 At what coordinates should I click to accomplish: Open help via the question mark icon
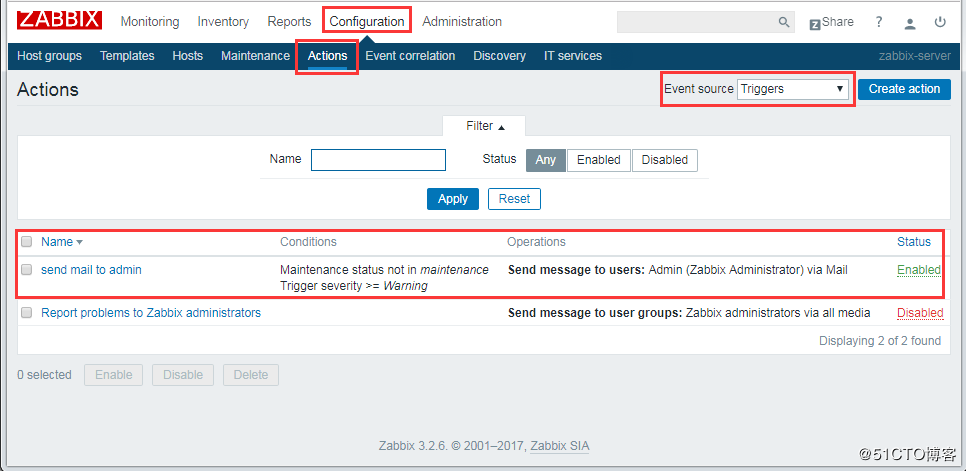pos(879,22)
